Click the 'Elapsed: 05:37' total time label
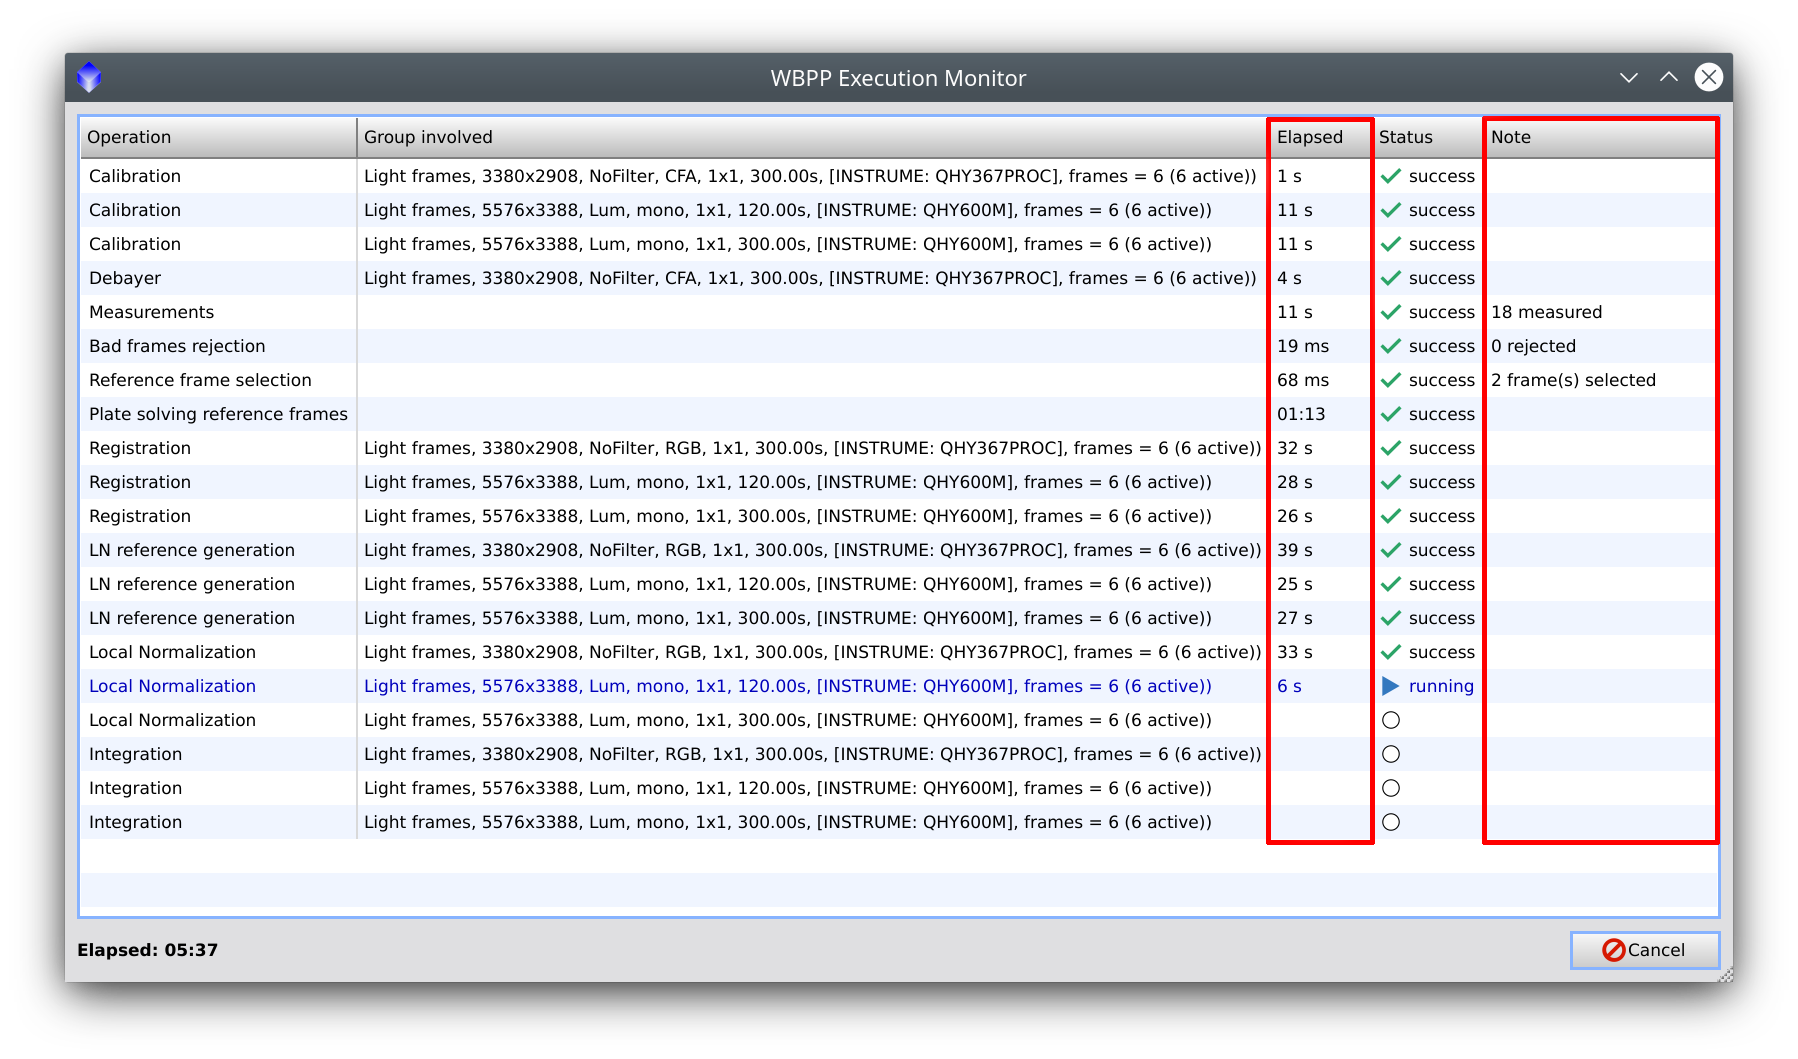The height and width of the screenshot is (1059, 1798). coord(147,950)
